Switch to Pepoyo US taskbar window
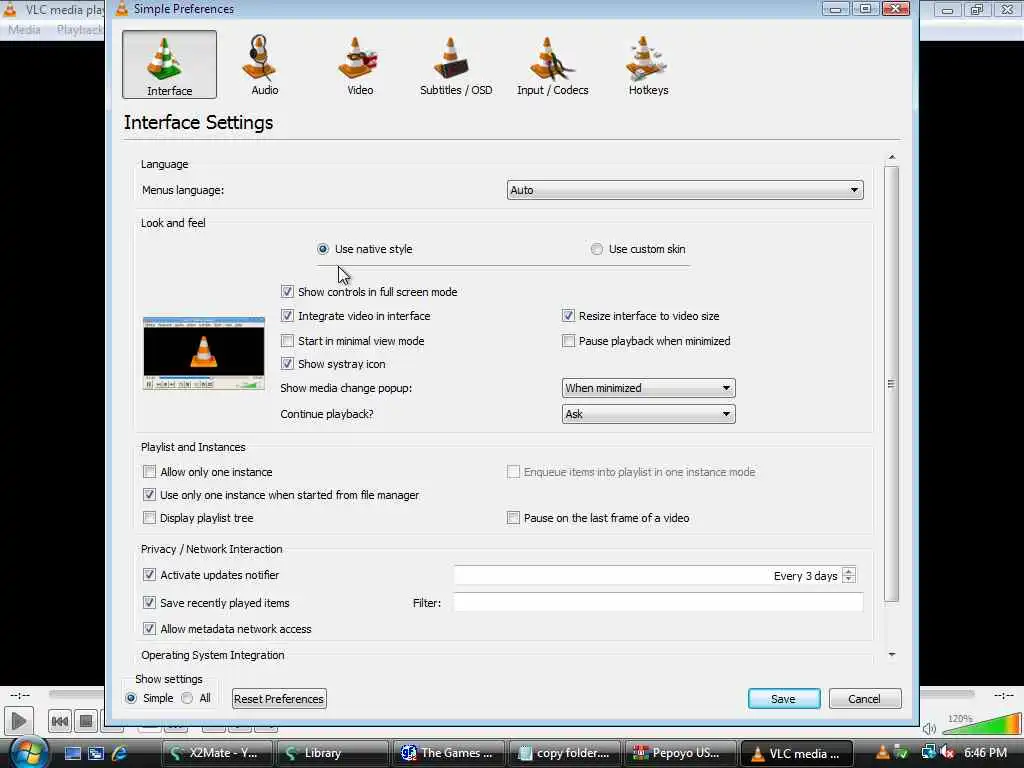The image size is (1024, 768). point(679,753)
